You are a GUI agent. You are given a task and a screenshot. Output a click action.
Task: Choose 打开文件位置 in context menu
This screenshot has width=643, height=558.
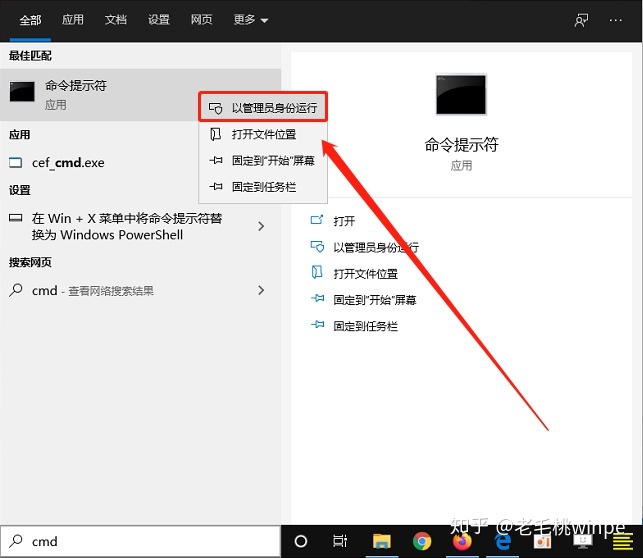pos(263,134)
